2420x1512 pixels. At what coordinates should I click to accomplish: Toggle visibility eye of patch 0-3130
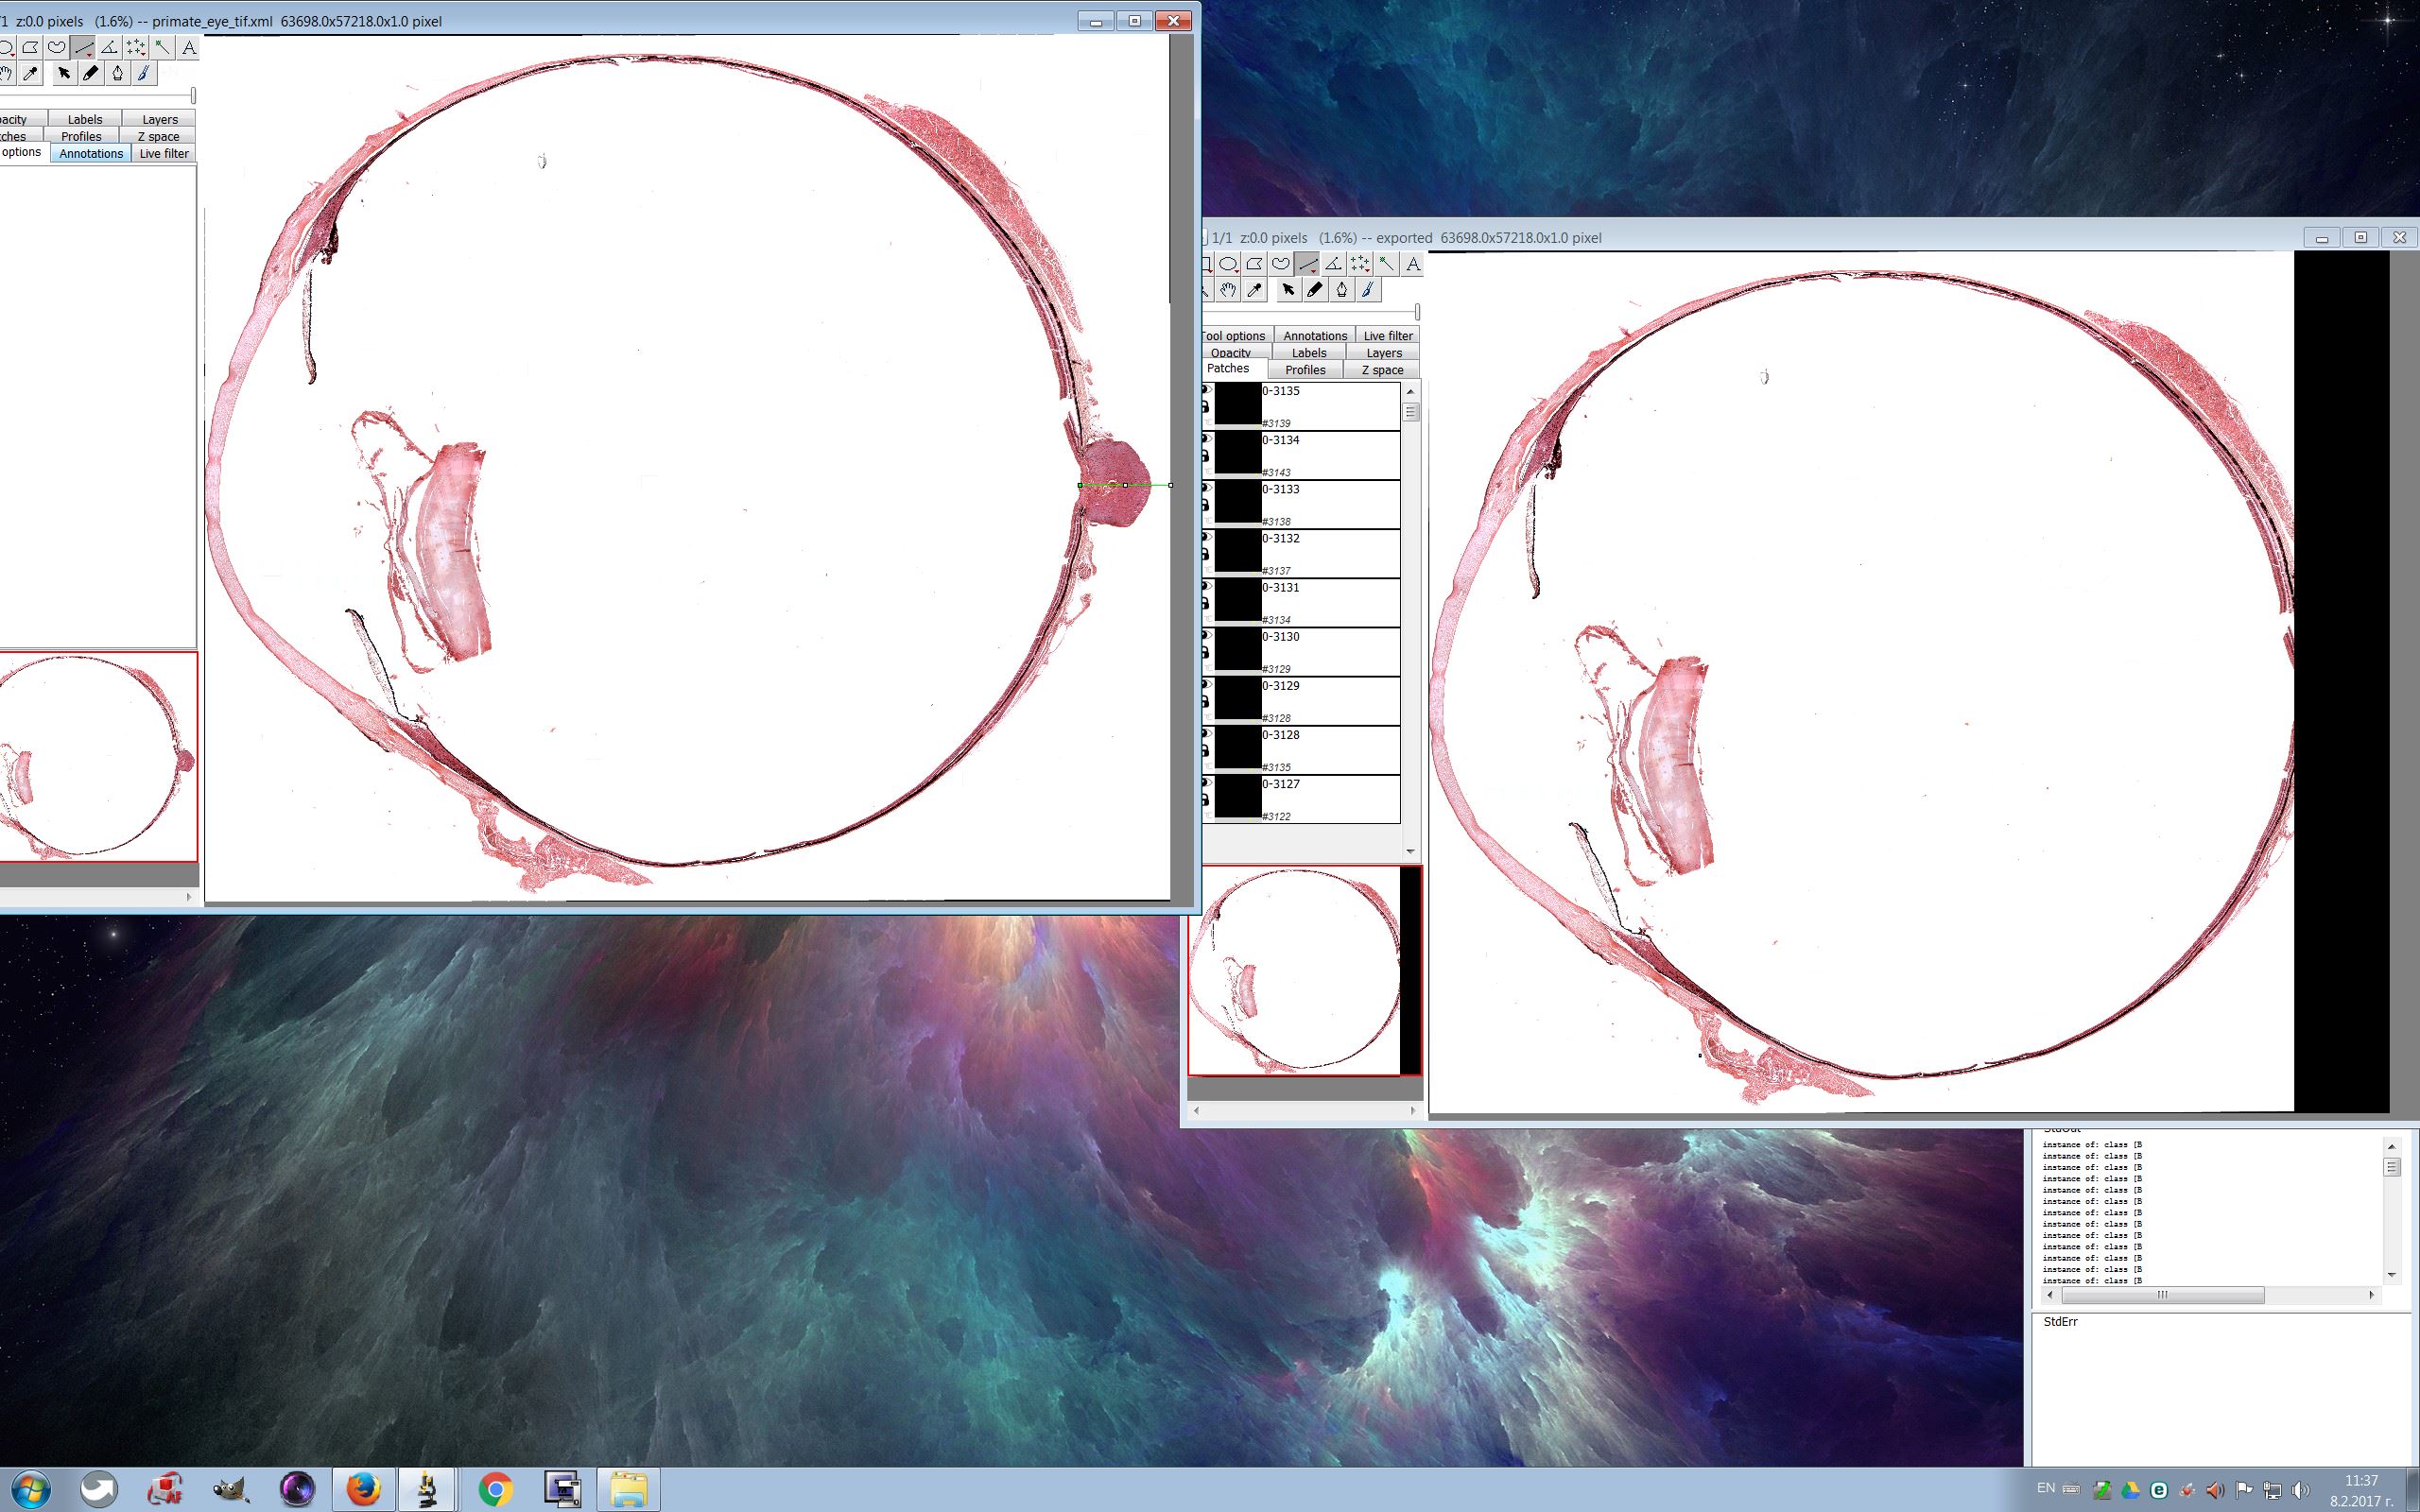(1207, 636)
